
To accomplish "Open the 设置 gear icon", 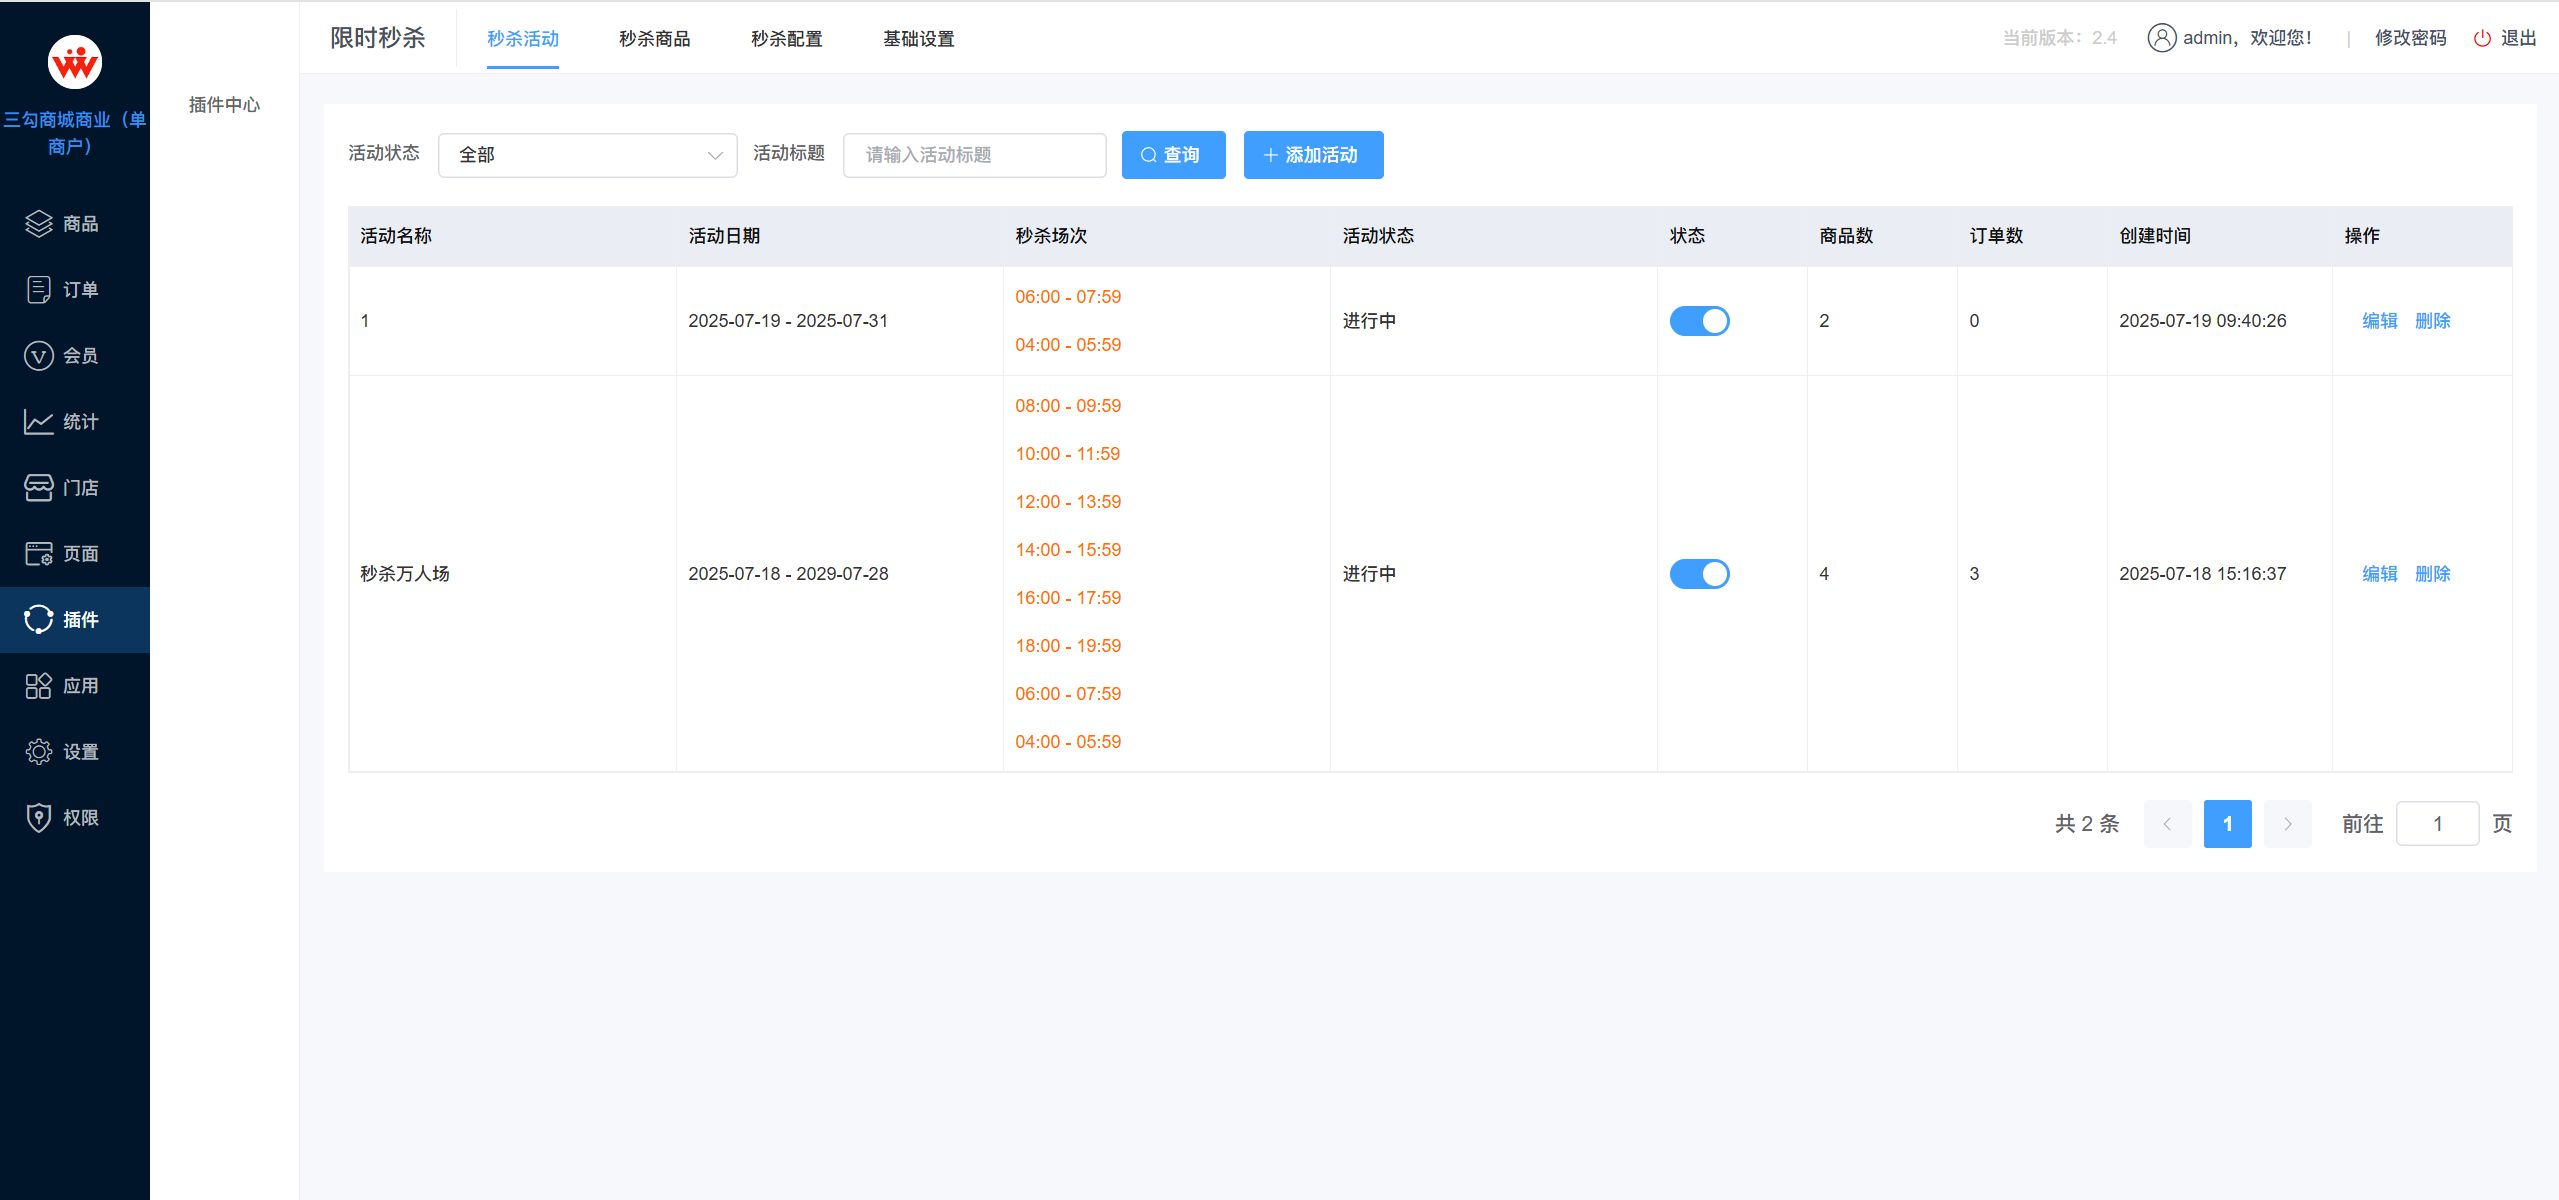I will 38,752.
